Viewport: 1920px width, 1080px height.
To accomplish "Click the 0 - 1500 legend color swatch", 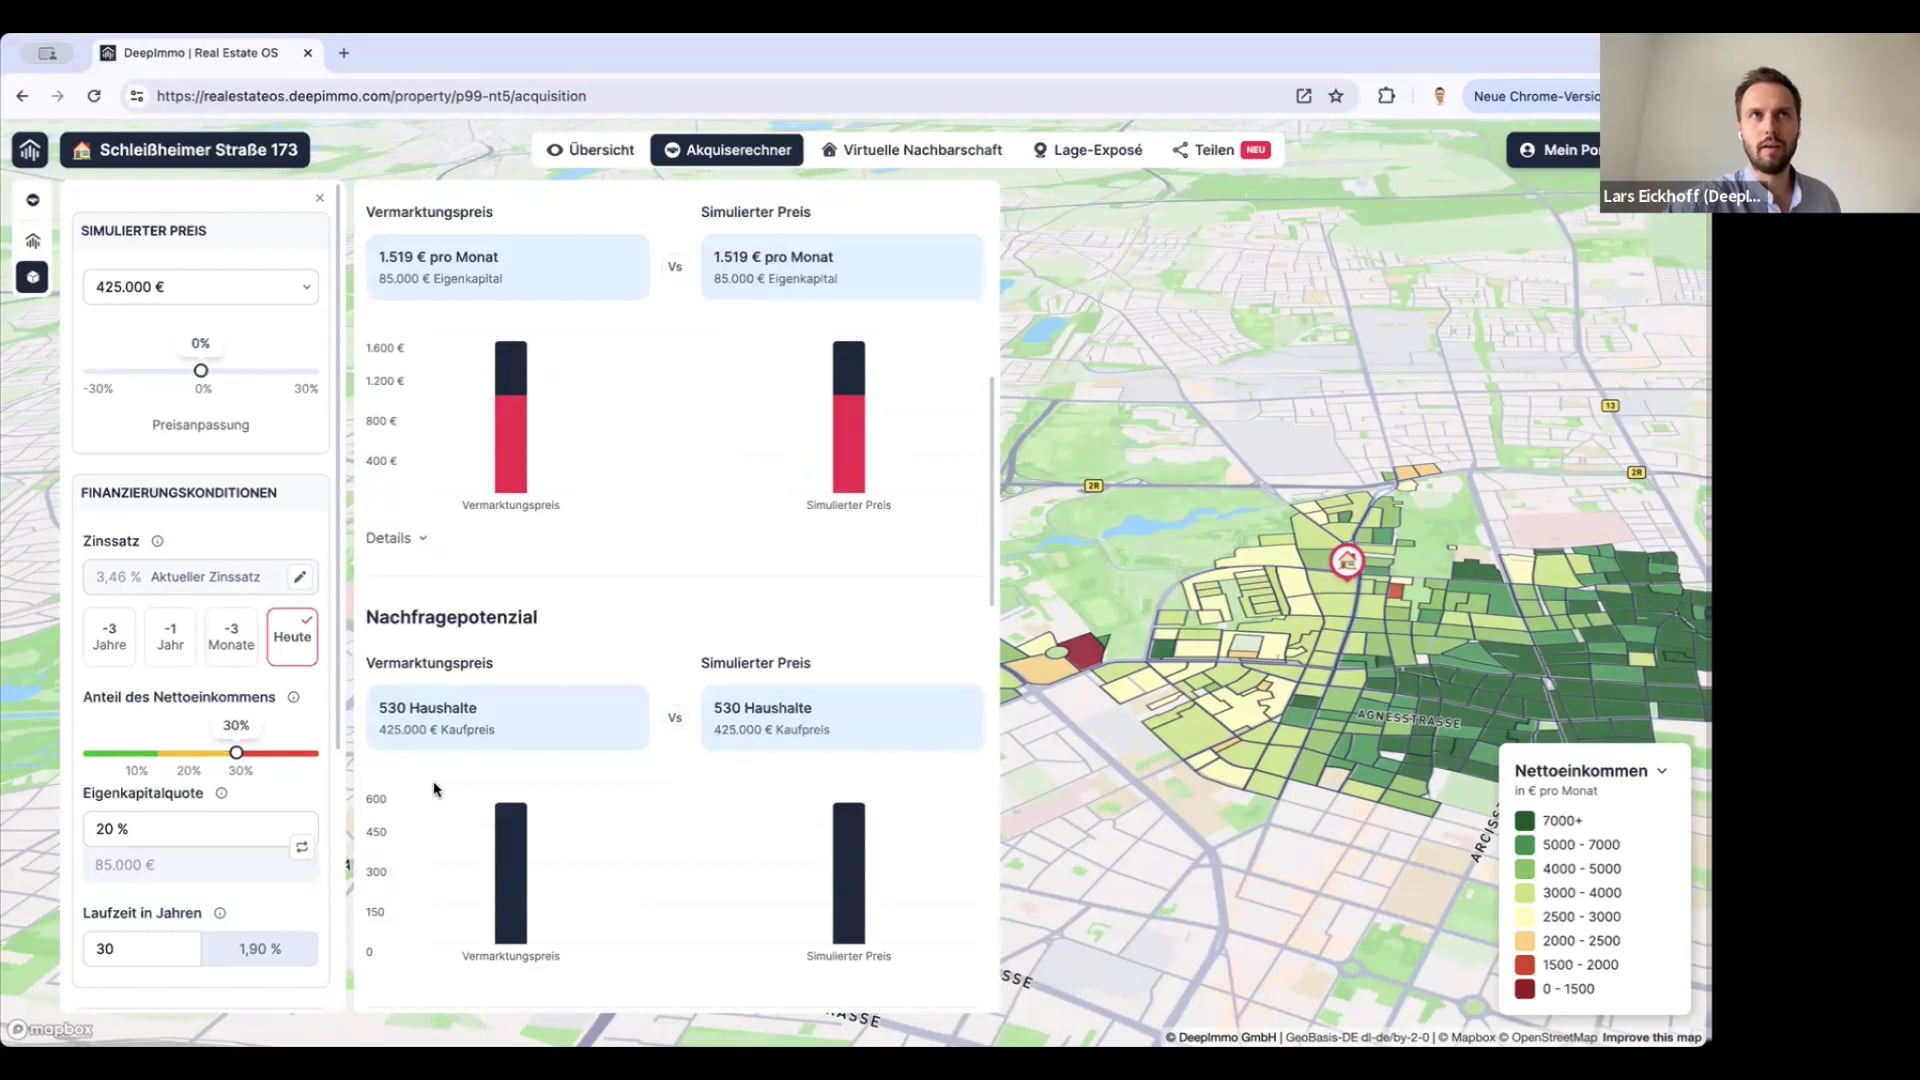I will [1524, 989].
